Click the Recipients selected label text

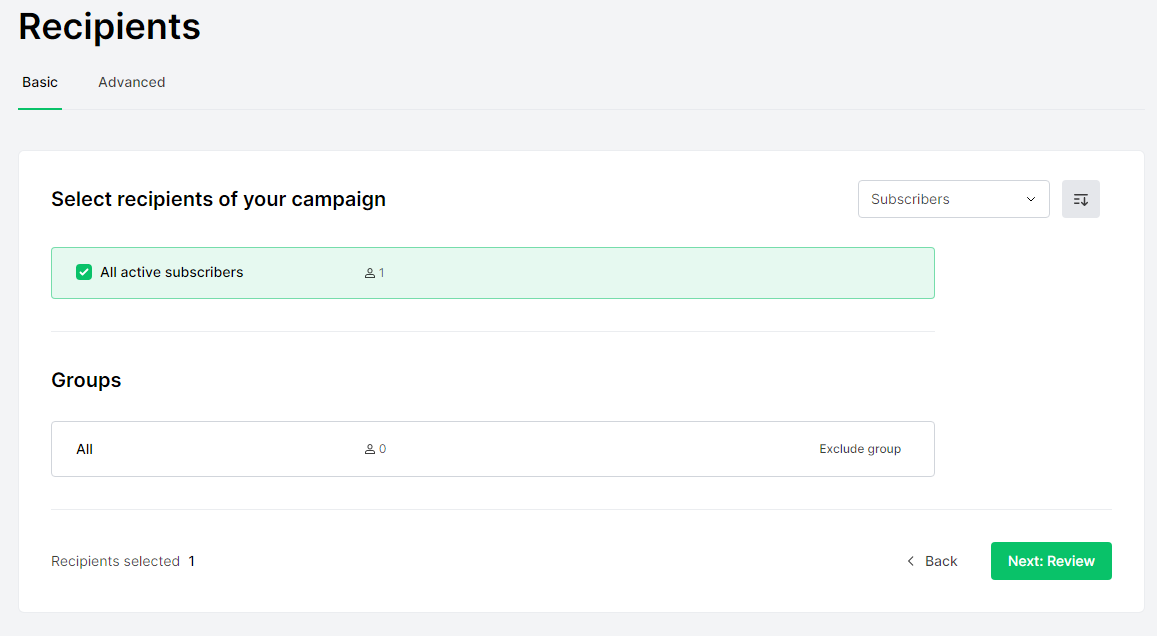point(115,561)
